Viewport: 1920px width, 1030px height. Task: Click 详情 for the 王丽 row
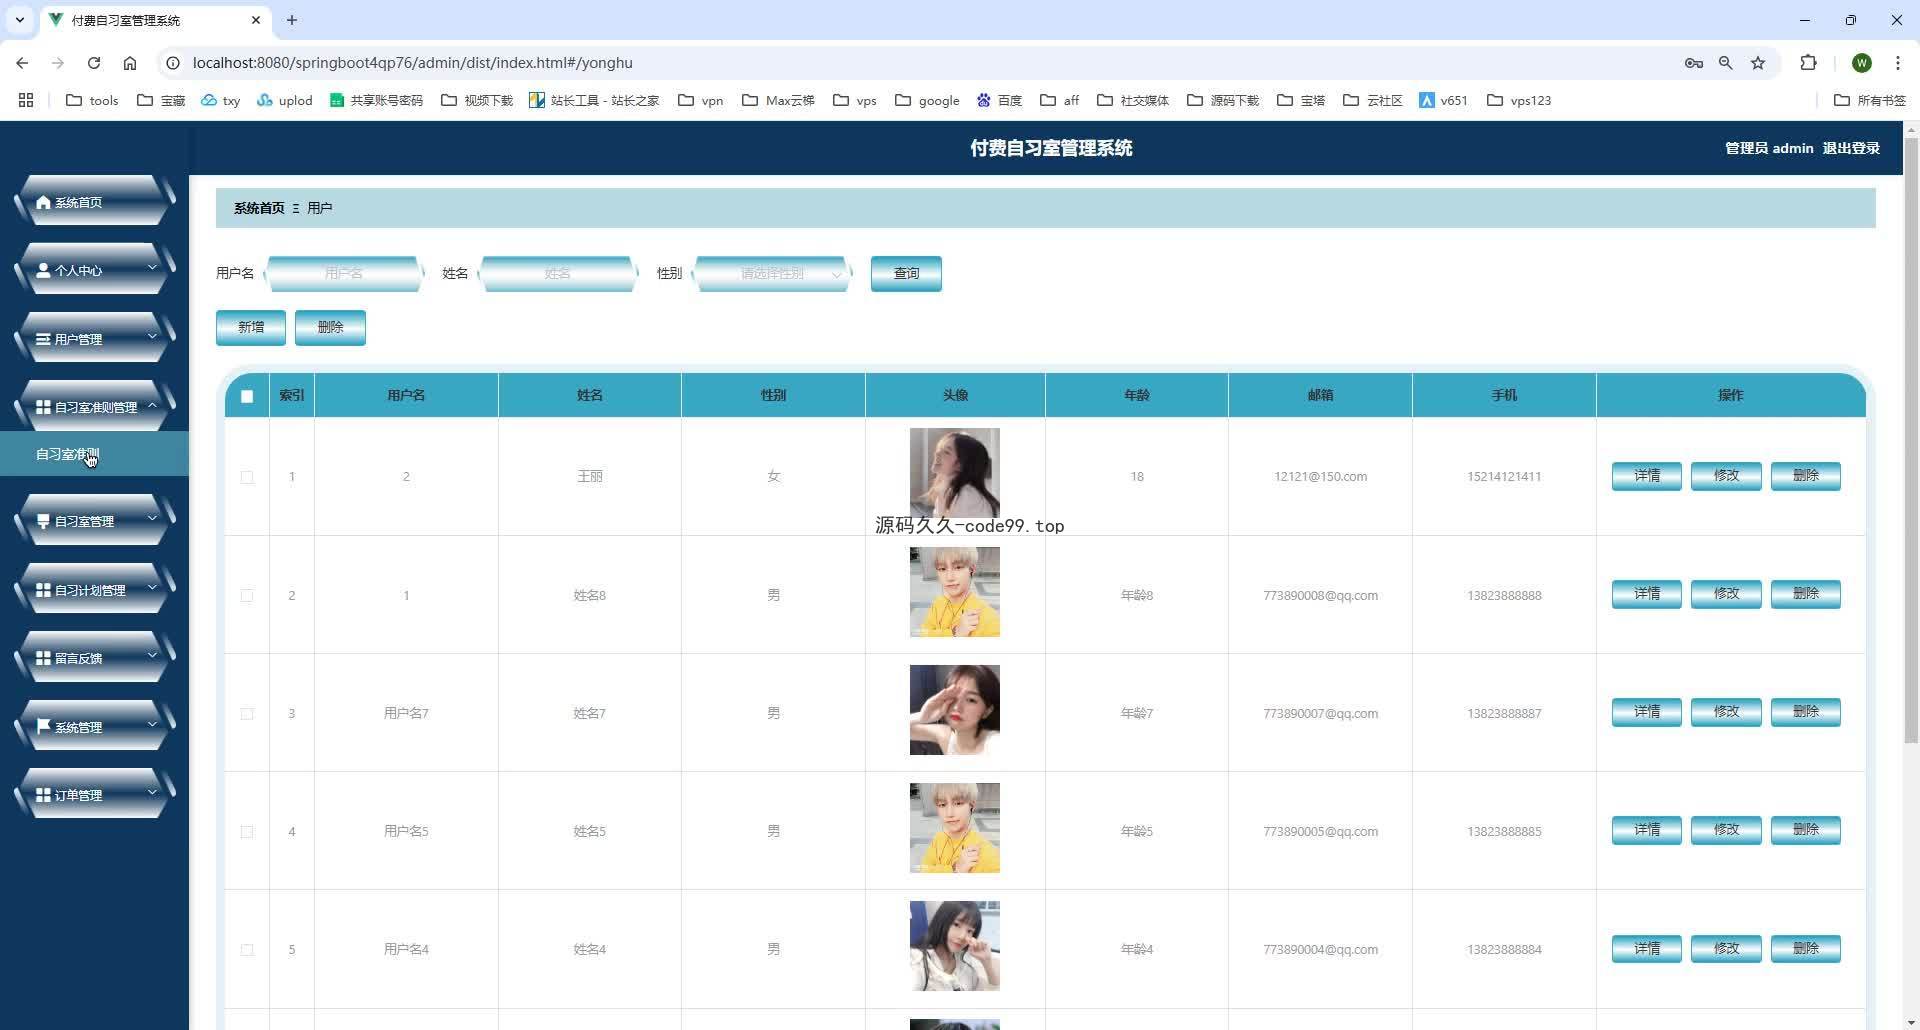pyautogui.click(x=1646, y=476)
